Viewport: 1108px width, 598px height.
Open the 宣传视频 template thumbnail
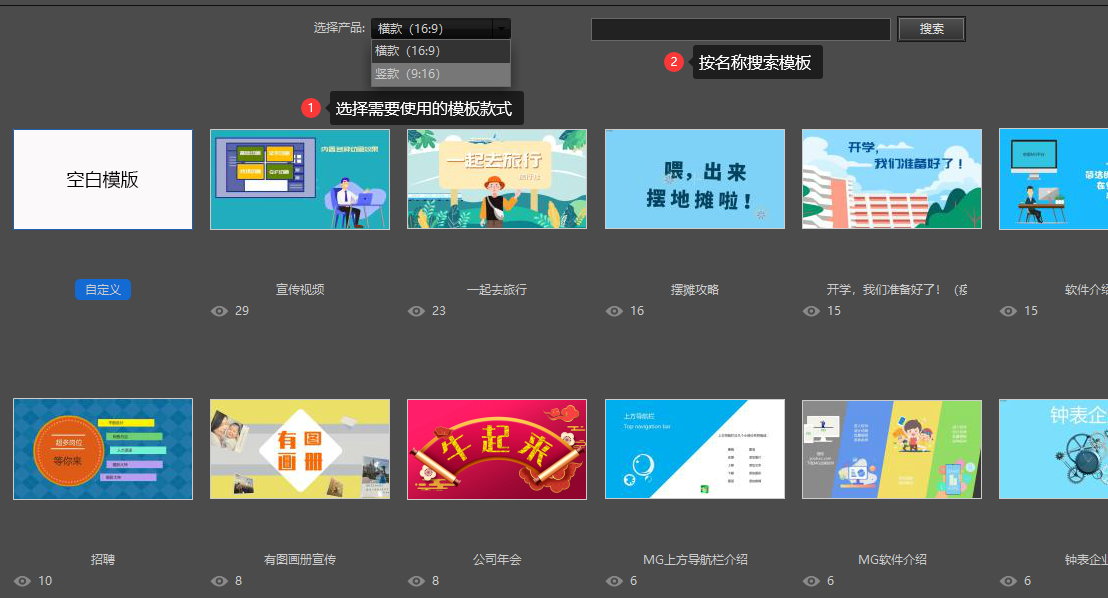300,179
